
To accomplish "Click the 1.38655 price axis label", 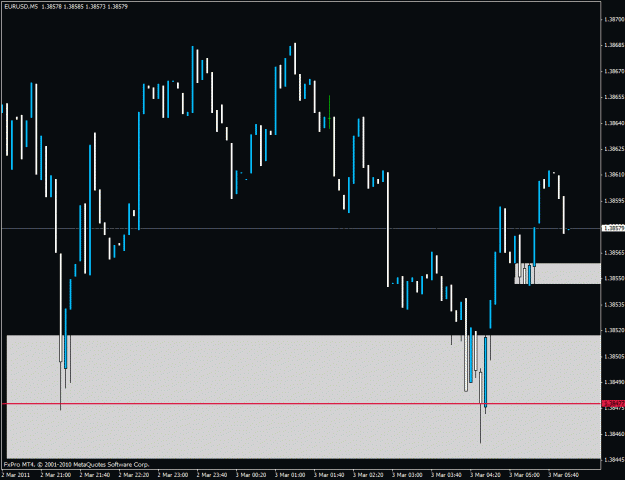I will coord(614,97).
